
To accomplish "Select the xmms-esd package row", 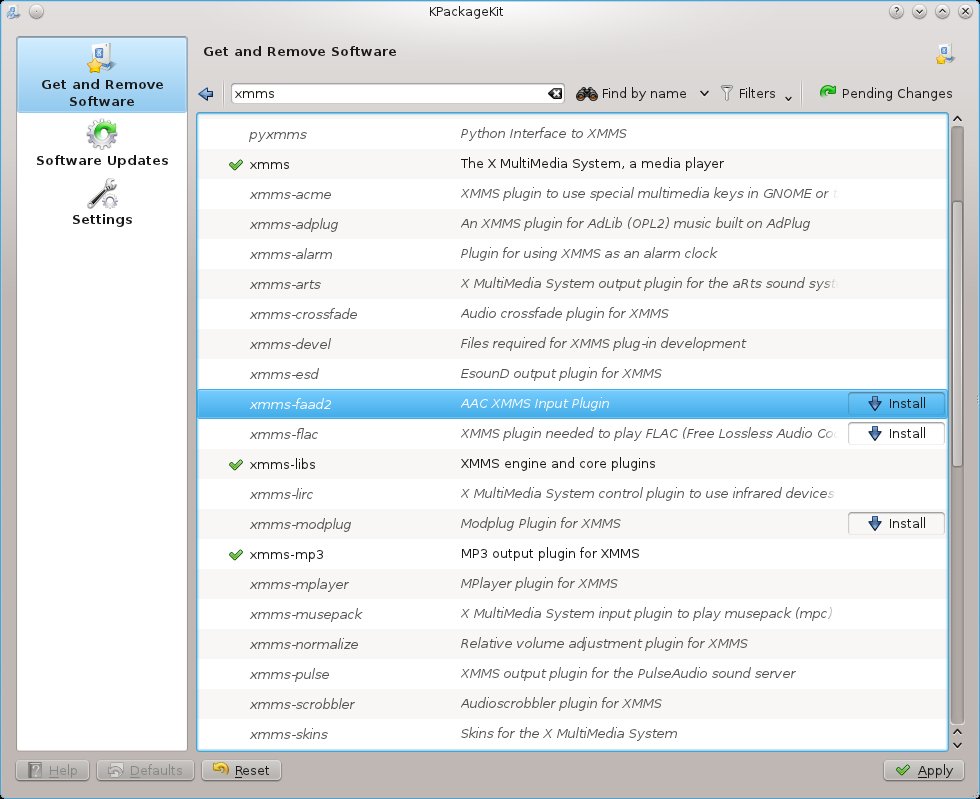I will click(x=572, y=374).
